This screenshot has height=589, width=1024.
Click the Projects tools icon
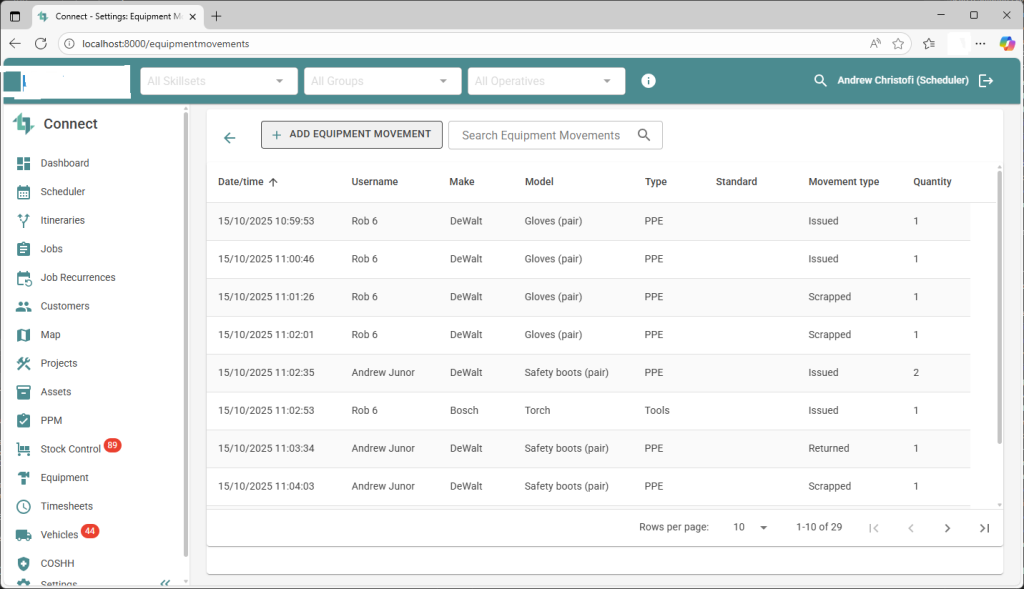point(24,364)
